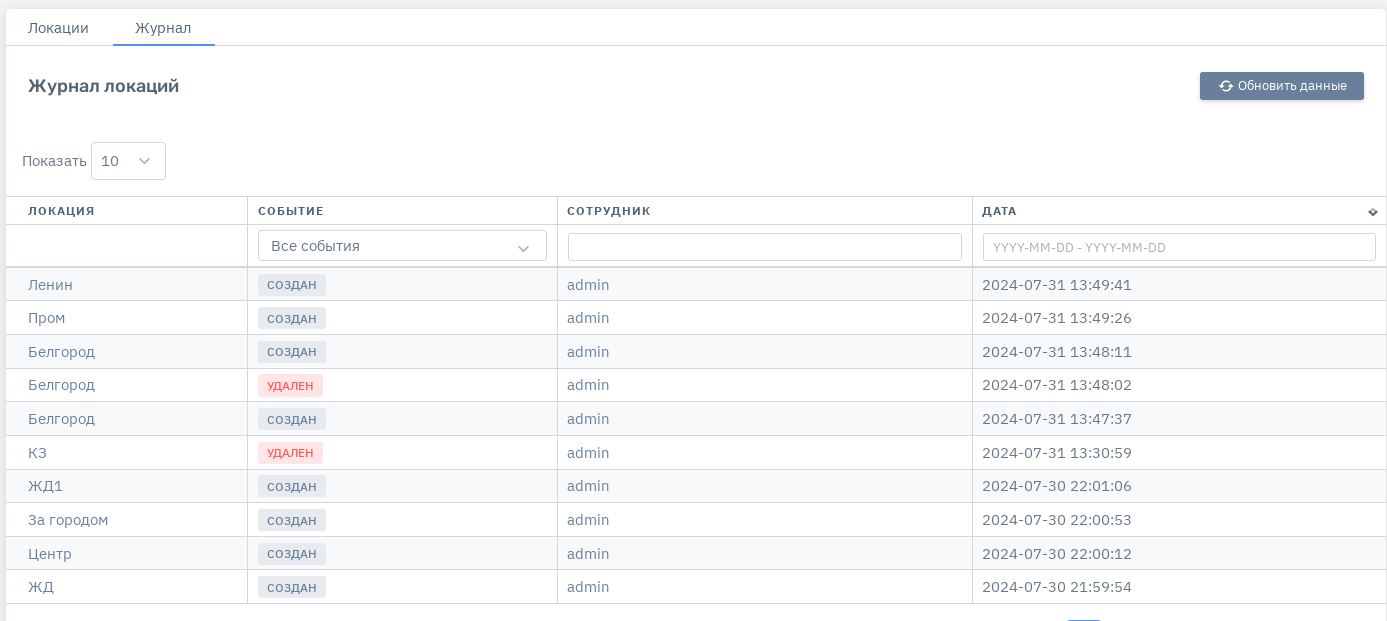
Task: Click the СОЗДАН badge in Пром row
Action: tap(291, 318)
